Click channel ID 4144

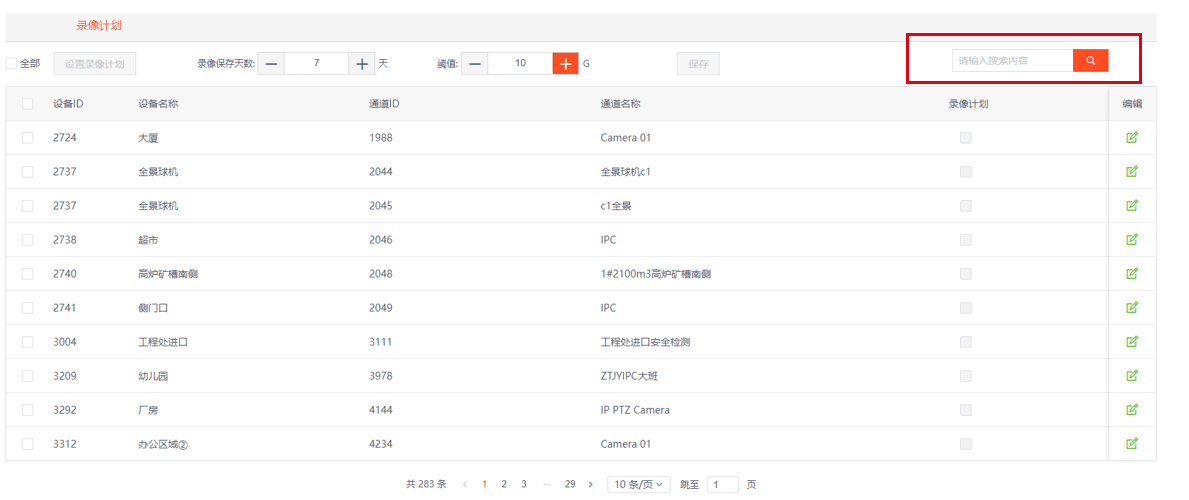click(x=381, y=410)
